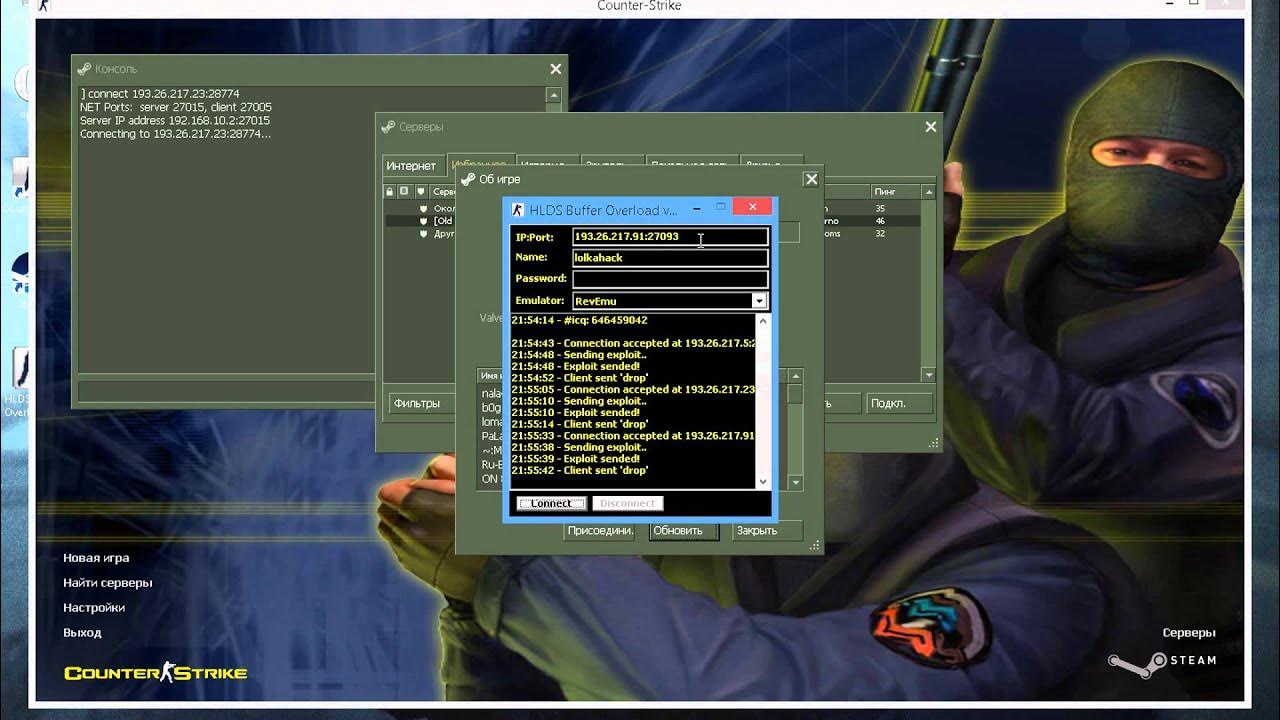Click the Emulator dropdown arrow
The width and height of the screenshot is (1280, 720).
[x=759, y=300]
